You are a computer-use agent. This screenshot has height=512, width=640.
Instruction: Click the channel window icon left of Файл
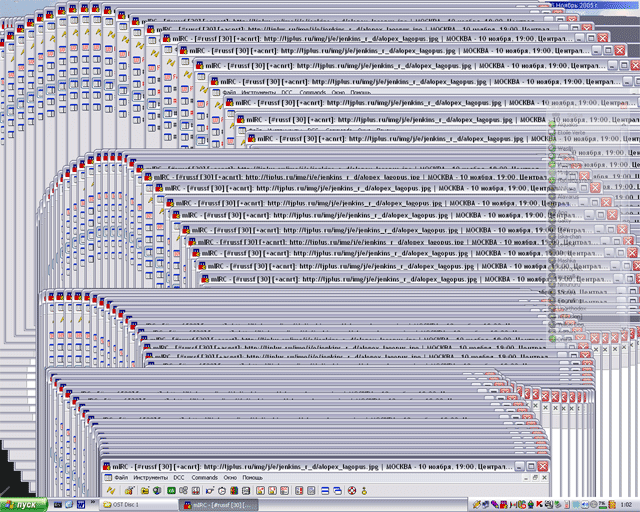(x=108, y=477)
